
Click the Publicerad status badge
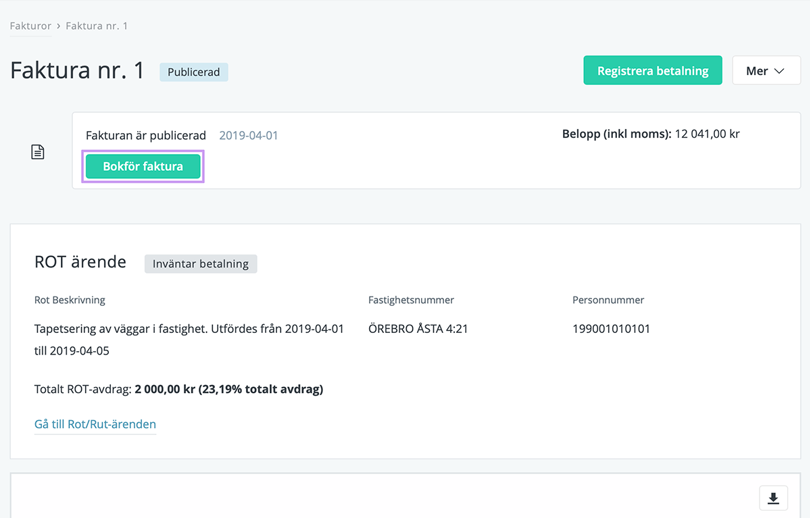(194, 72)
